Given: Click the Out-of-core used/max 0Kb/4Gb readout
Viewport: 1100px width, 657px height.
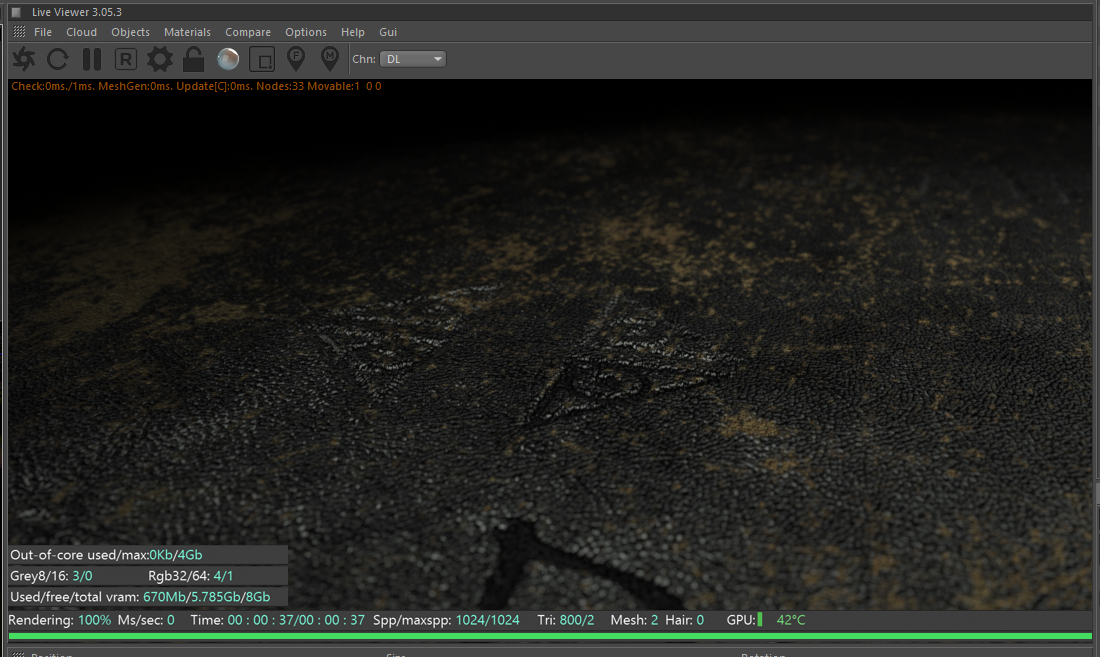Looking at the screenshot, I should pyautogui.click(x=106, y=555).
